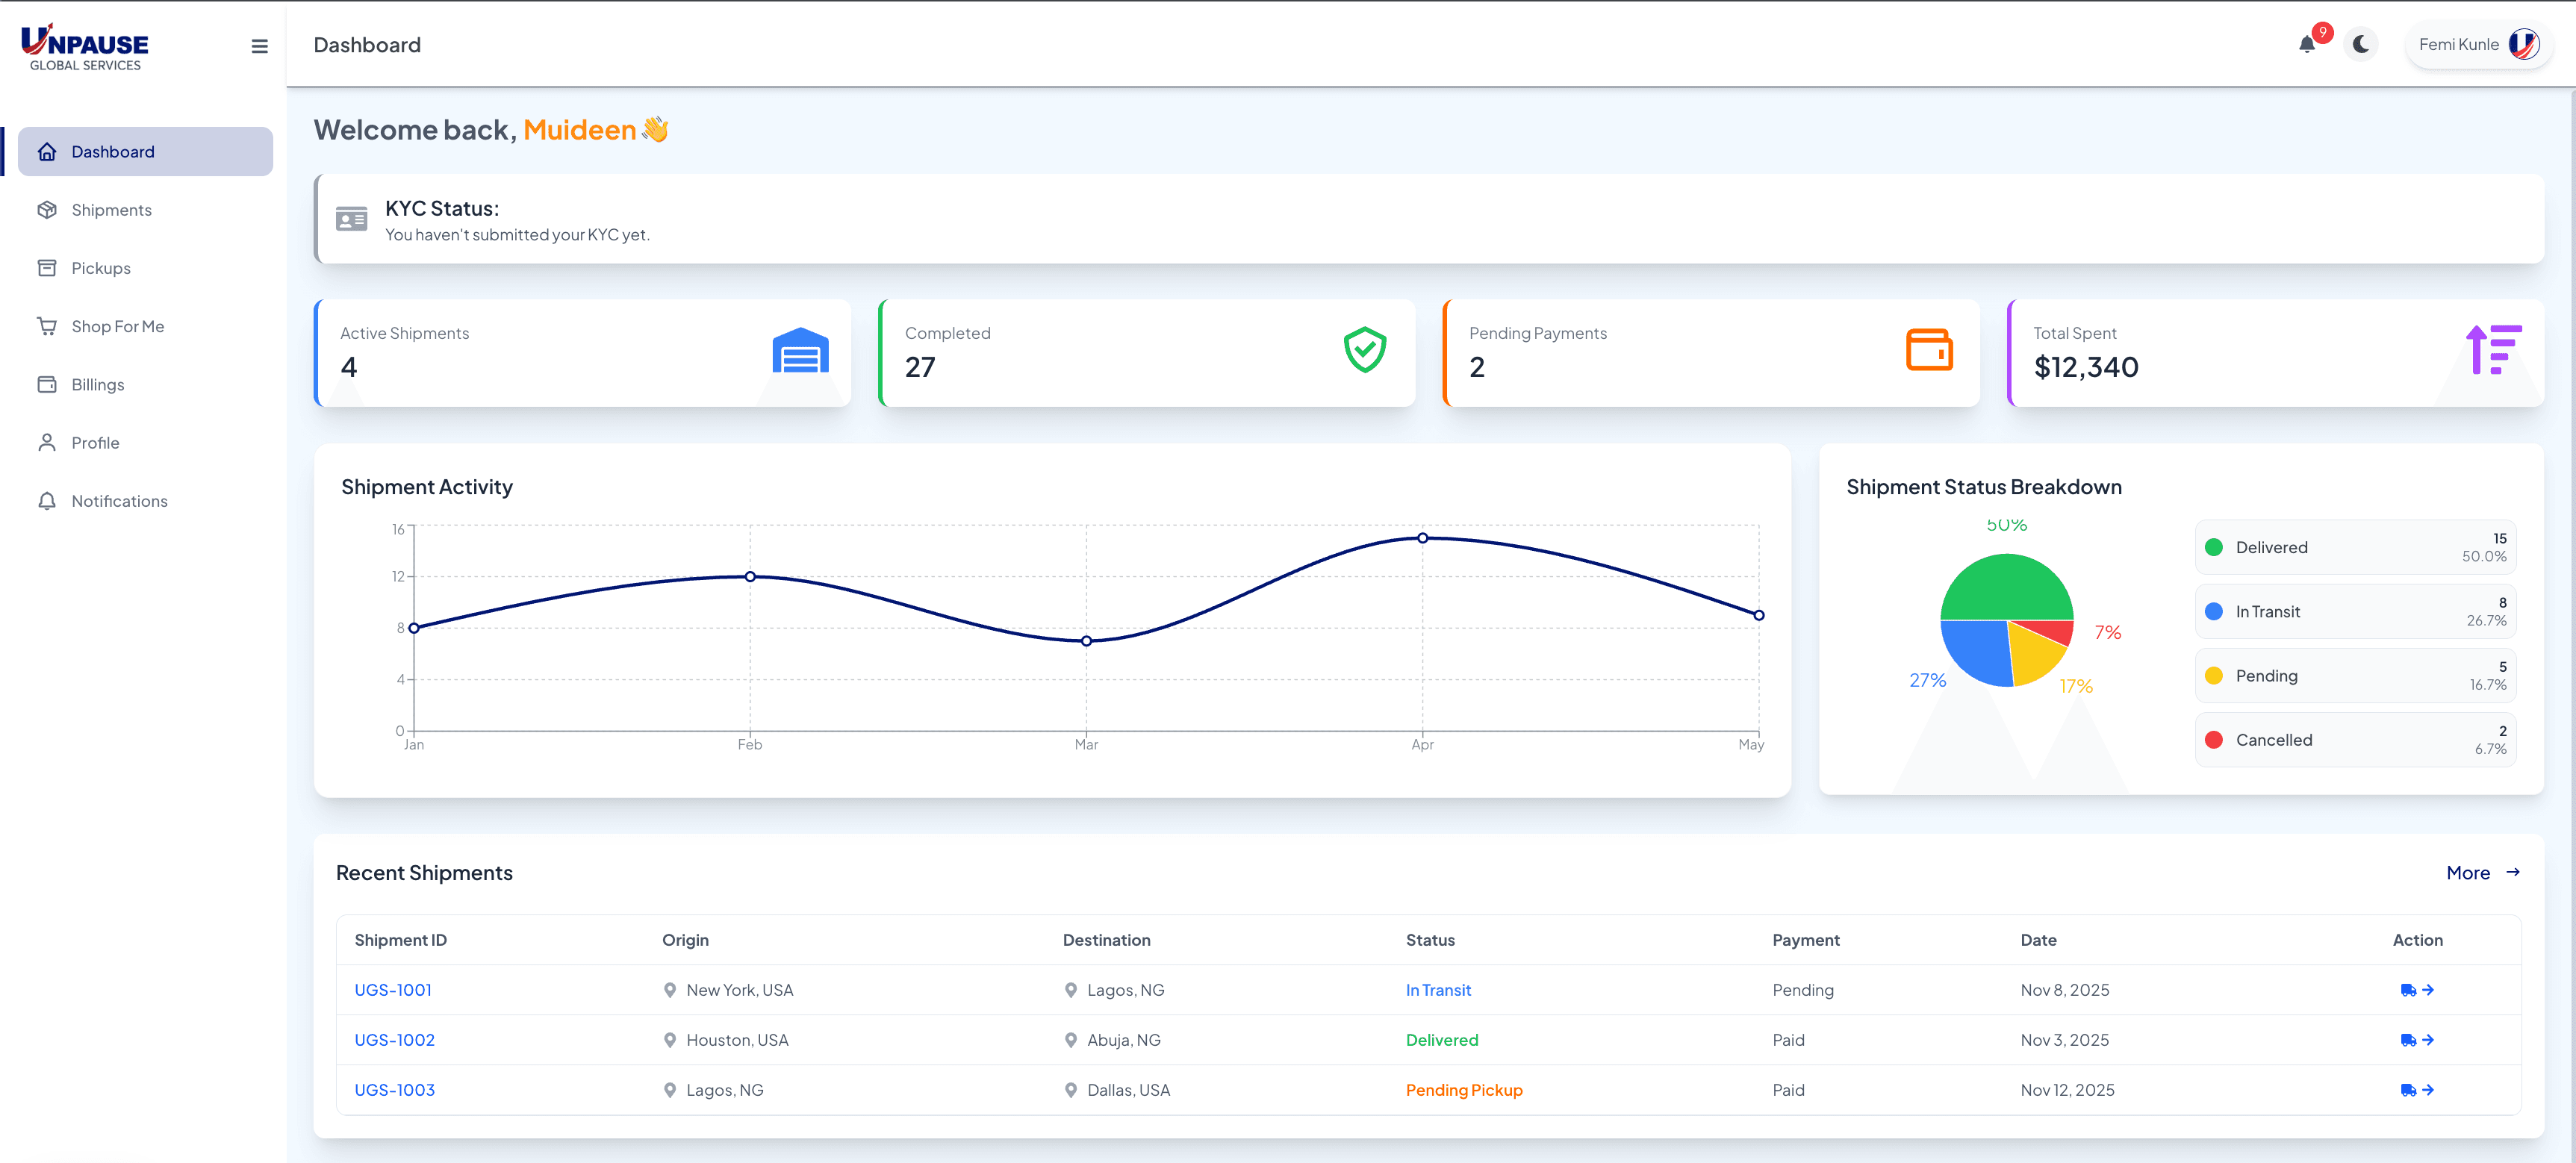Click the green Delivered legend dot

[2213, 547]
